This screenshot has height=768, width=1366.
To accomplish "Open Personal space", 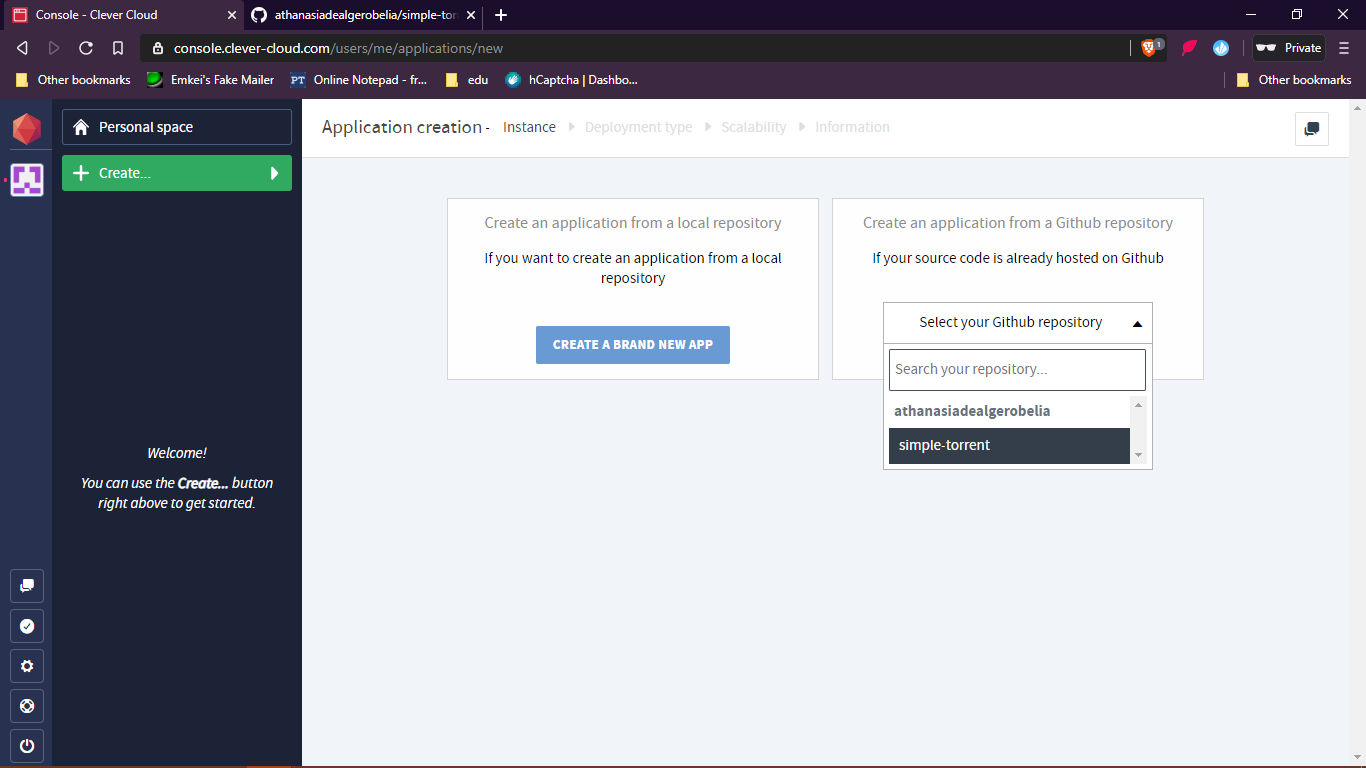I will (177, 127).
